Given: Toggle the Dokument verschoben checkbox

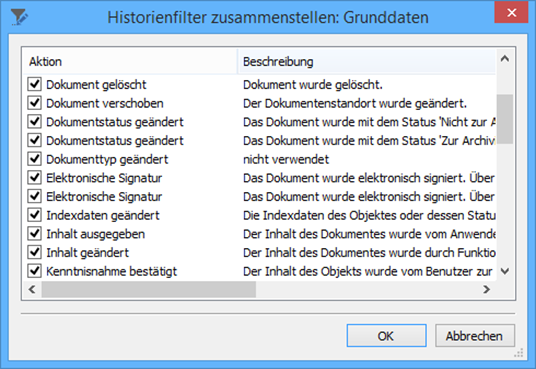Looking at the screenshot, I should [35, 103].
